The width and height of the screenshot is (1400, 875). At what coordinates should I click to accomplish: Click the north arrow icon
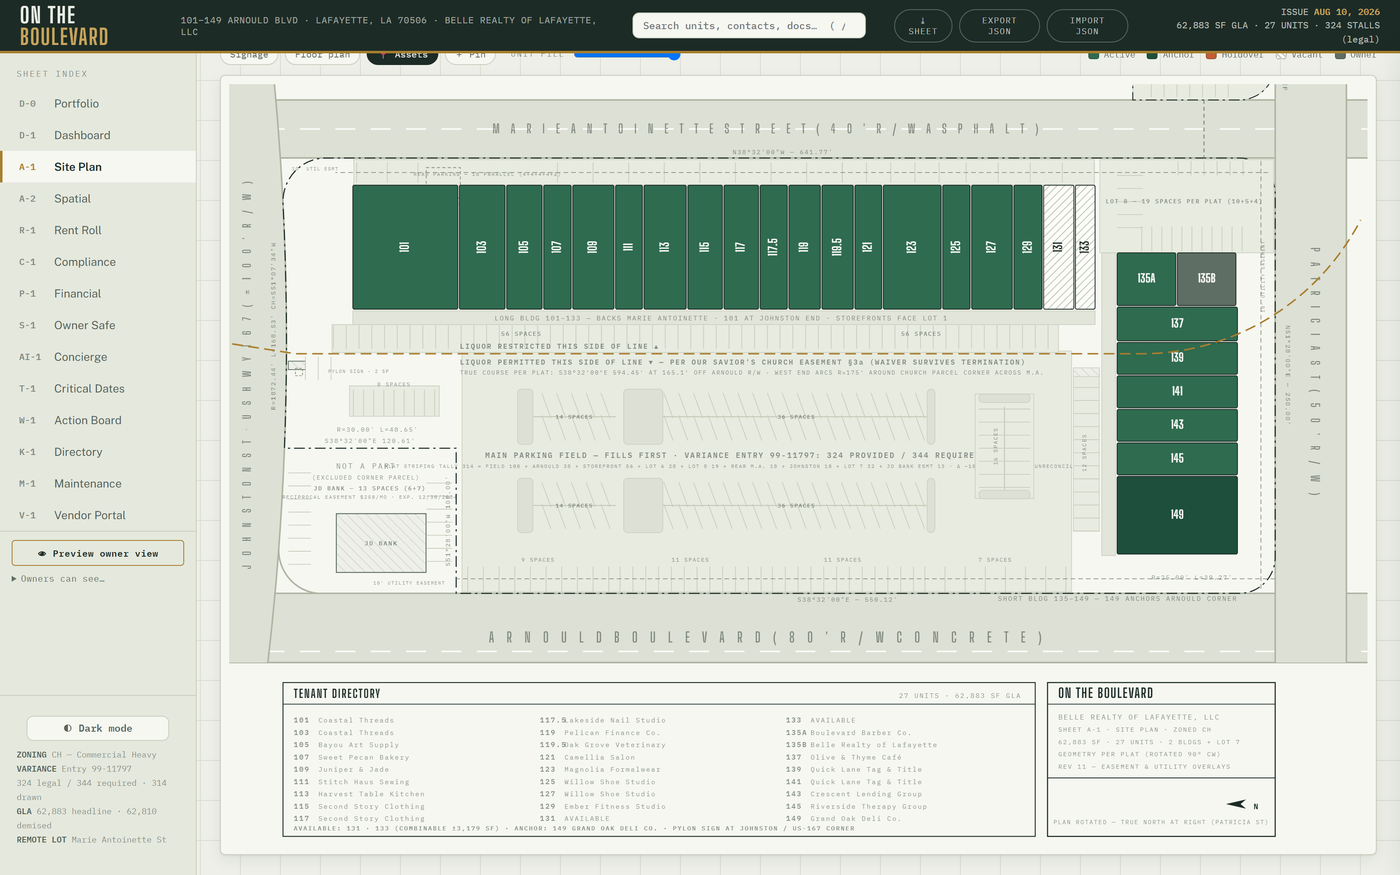click(1238, 805)
